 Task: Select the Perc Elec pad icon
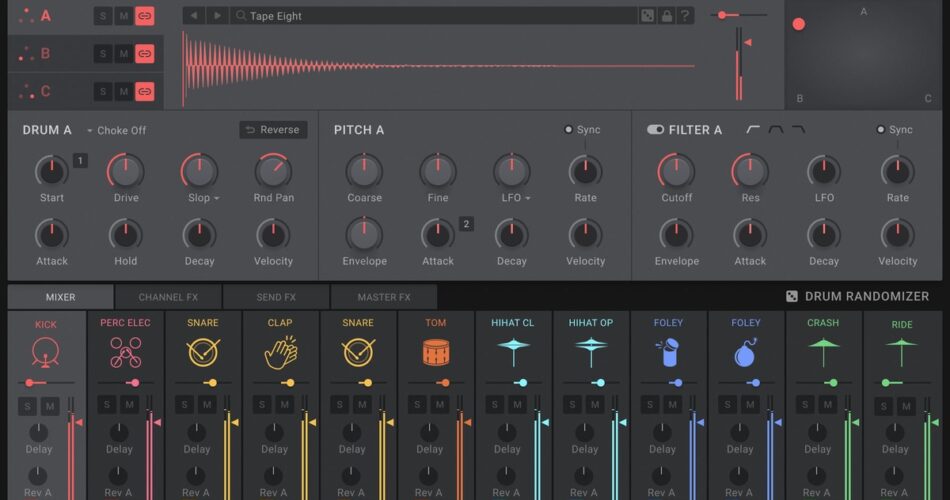[125, 353]
